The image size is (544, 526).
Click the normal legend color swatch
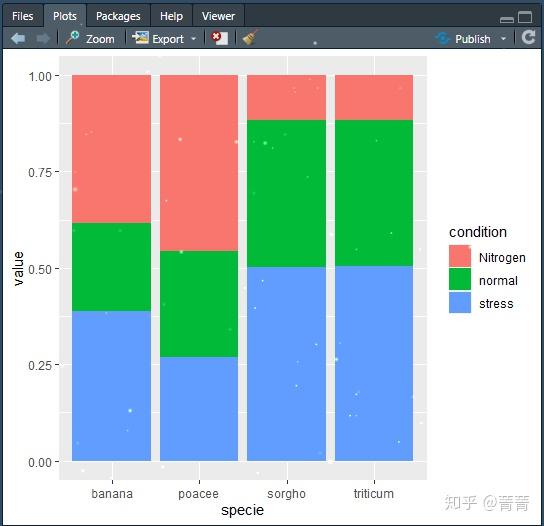coord(460,279)
